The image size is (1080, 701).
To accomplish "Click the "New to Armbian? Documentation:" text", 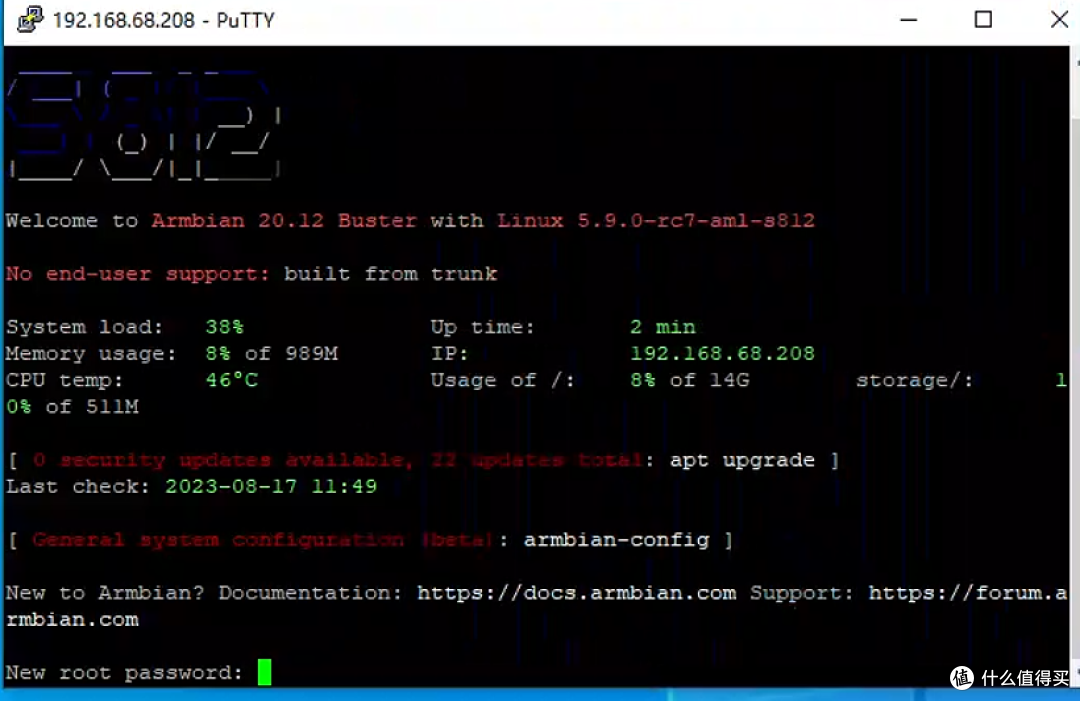I will coord(204,593).
